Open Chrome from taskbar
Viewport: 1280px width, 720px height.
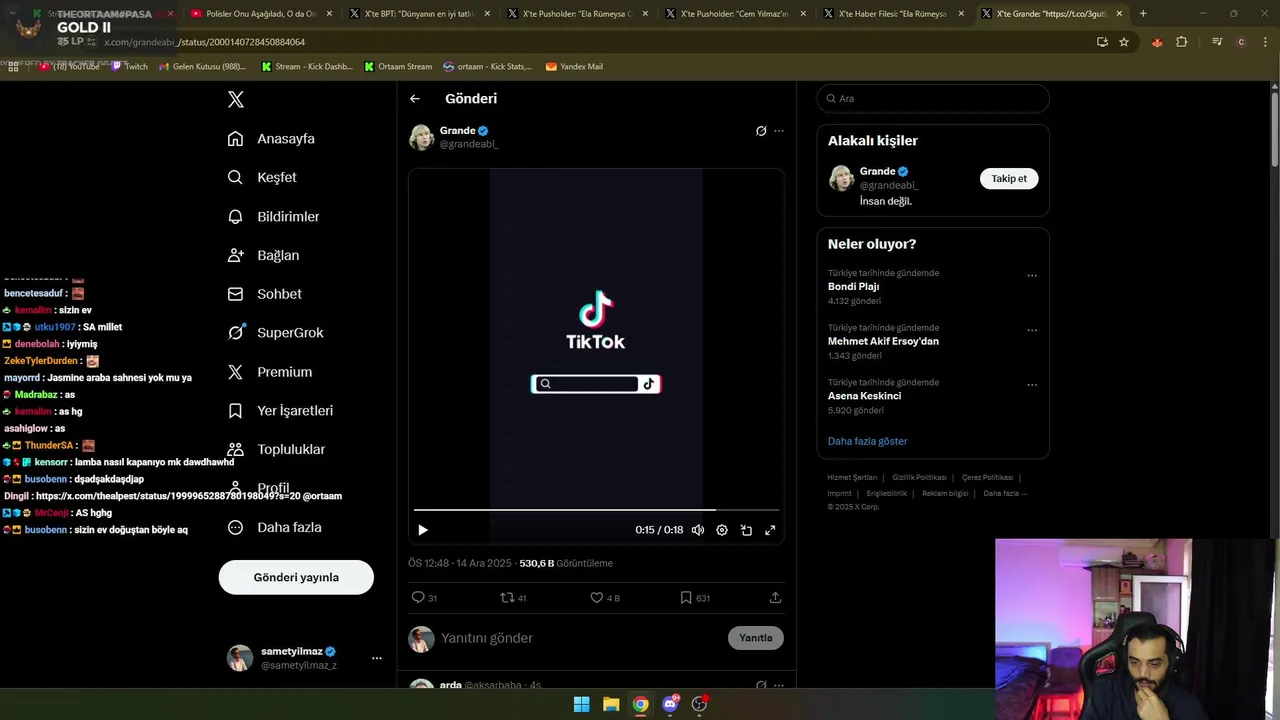(x=641, y=704)
